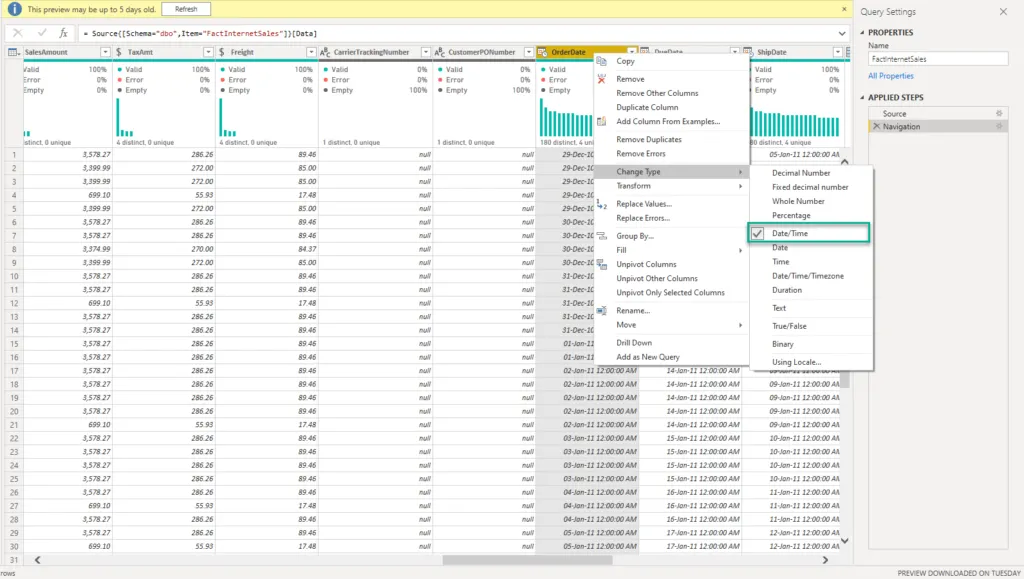Choose Remove Duplicates from the context menu
The image size is (1024, 579).
pyautogui.click(x=649, y=140)
